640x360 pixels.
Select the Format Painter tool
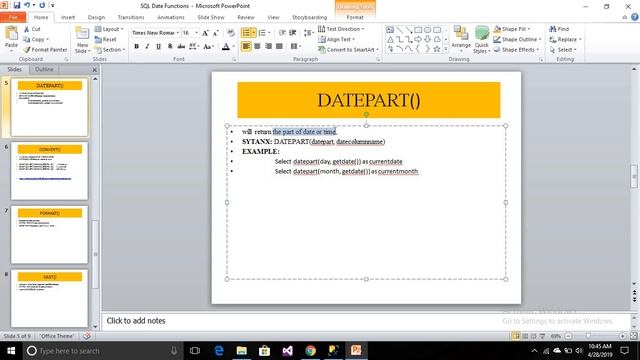(x=45, y=49)
